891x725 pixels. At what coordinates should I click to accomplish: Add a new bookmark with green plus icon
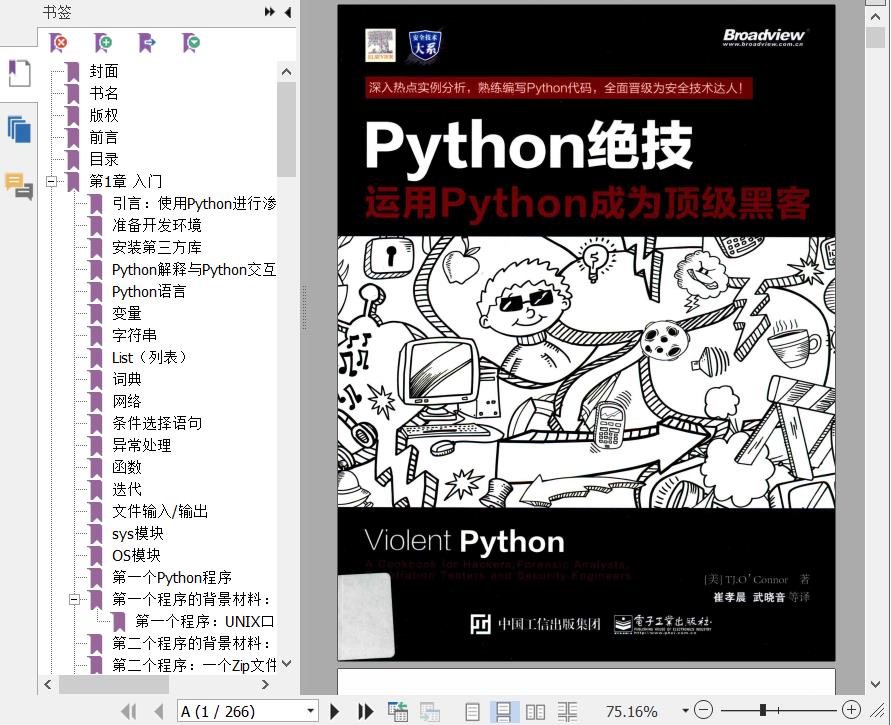(103, 43)
